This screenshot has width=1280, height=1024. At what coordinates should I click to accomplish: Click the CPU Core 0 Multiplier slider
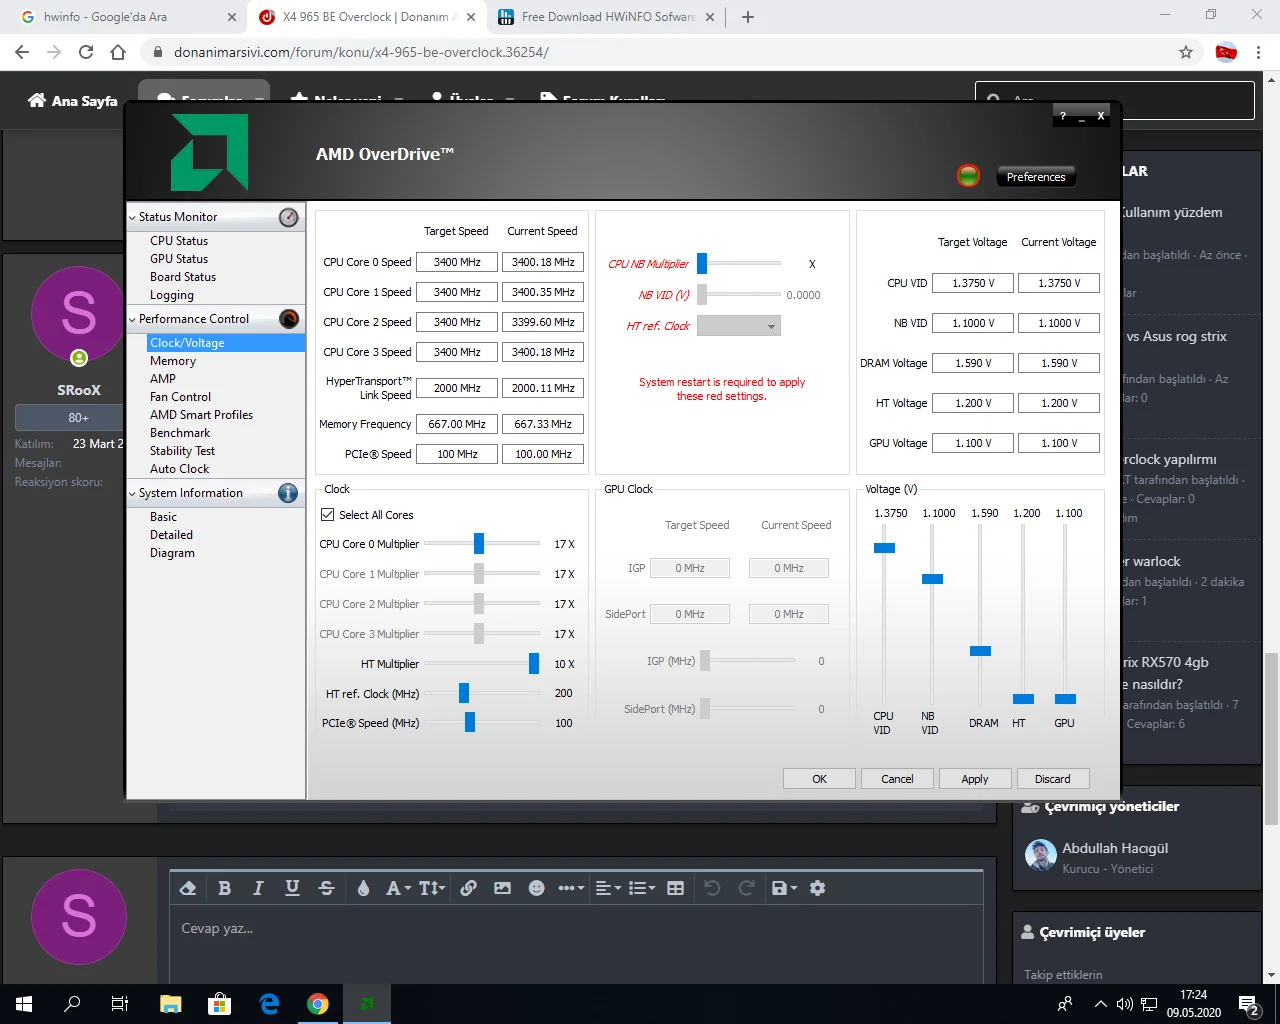click(x=479, y=544)
